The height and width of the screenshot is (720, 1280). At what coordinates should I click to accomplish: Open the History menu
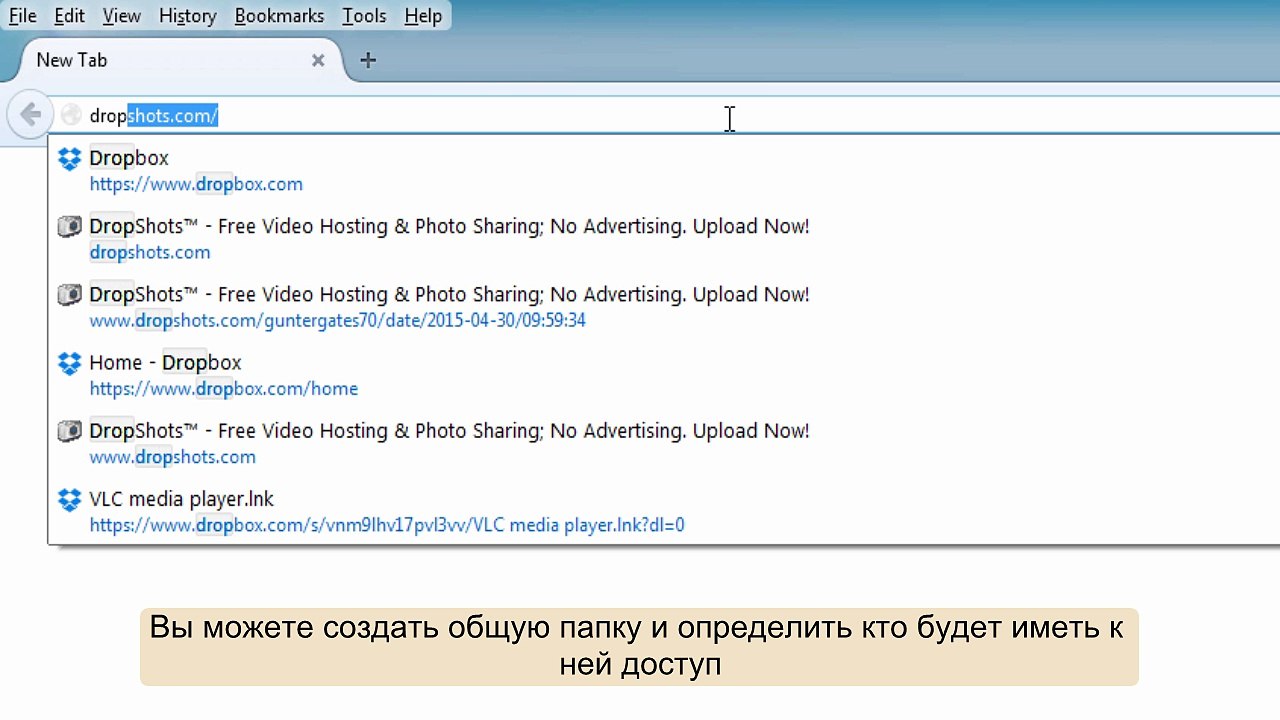[x=188, y=16]
